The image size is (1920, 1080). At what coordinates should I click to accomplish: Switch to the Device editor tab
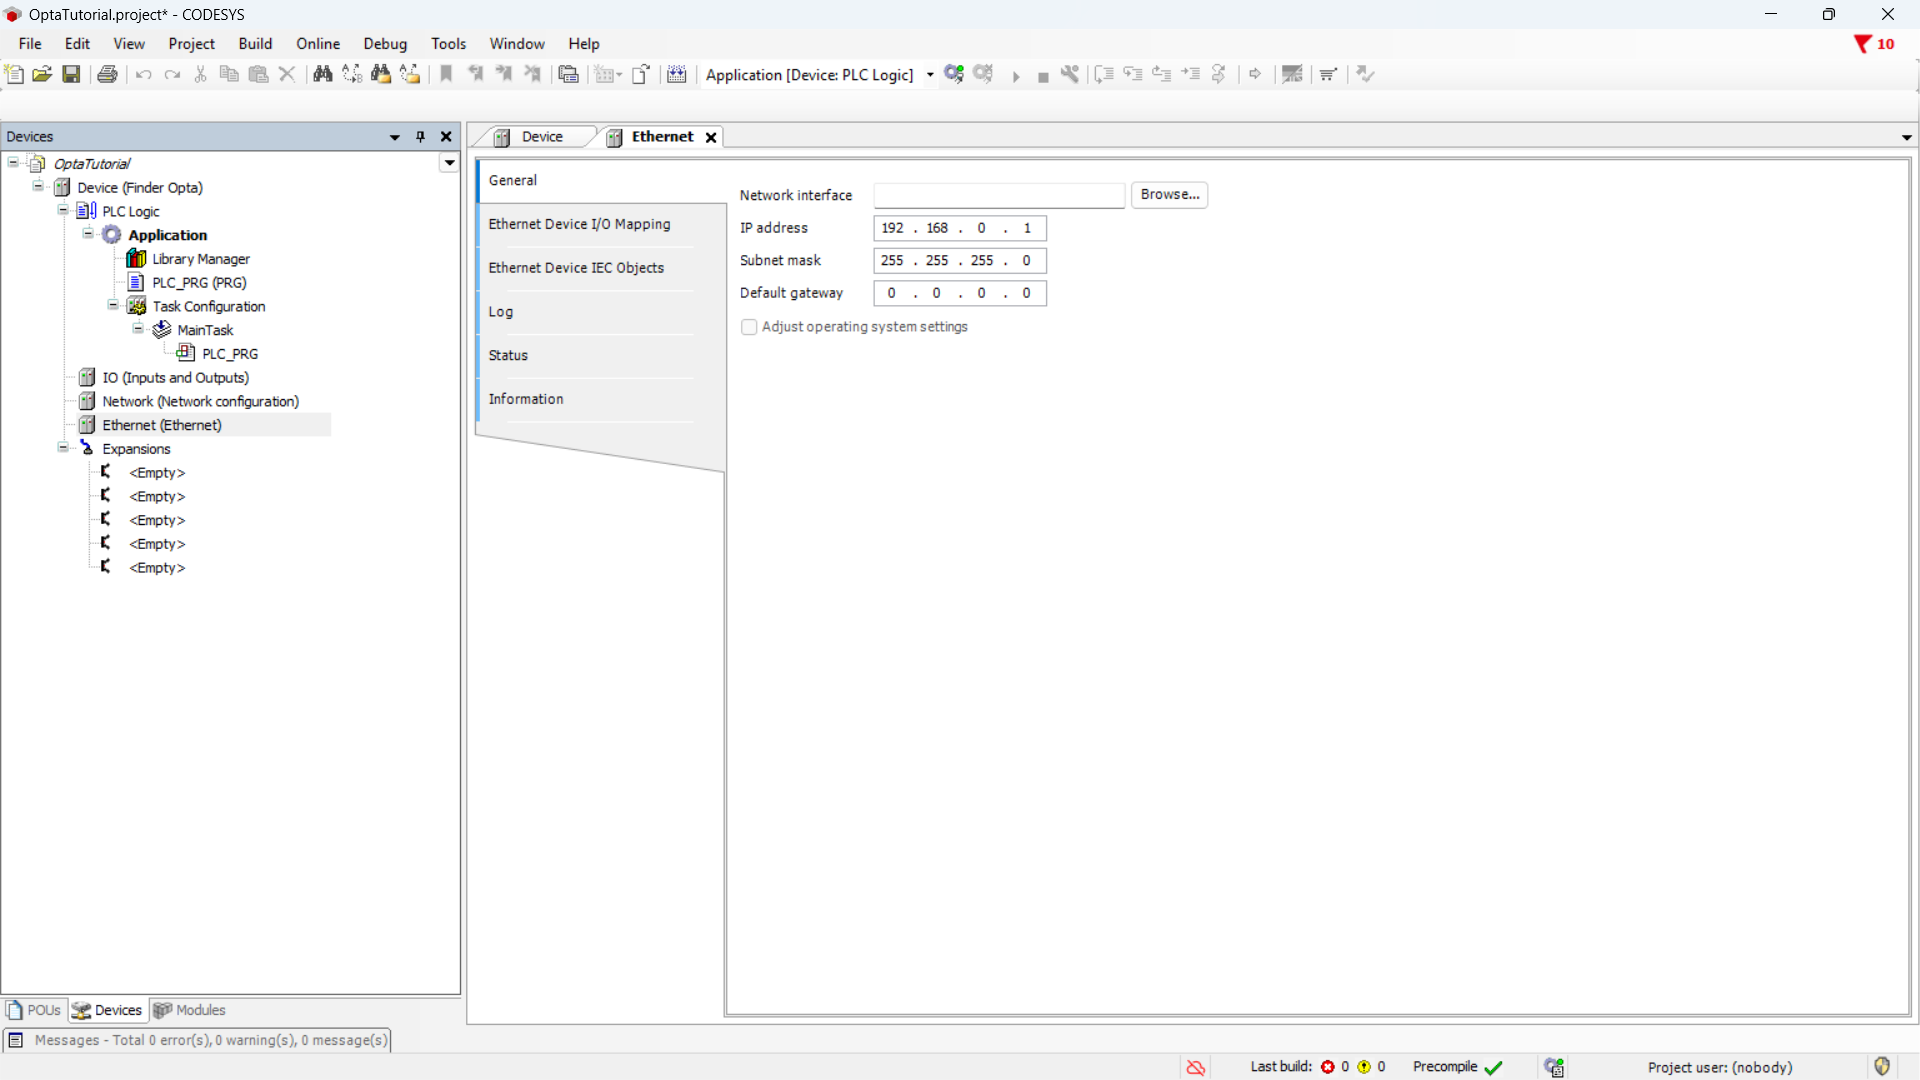tap(541, 137)
